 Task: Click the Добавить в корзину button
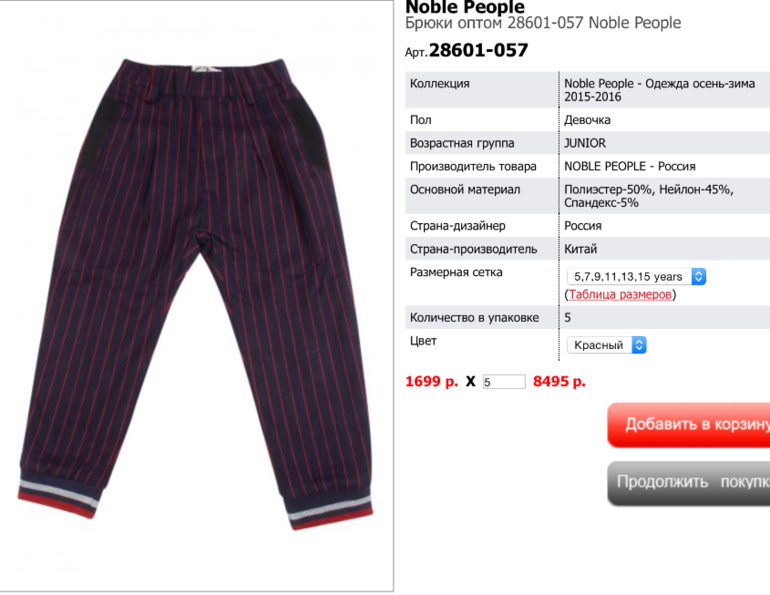pyautogui.click(x=689, y=425)
